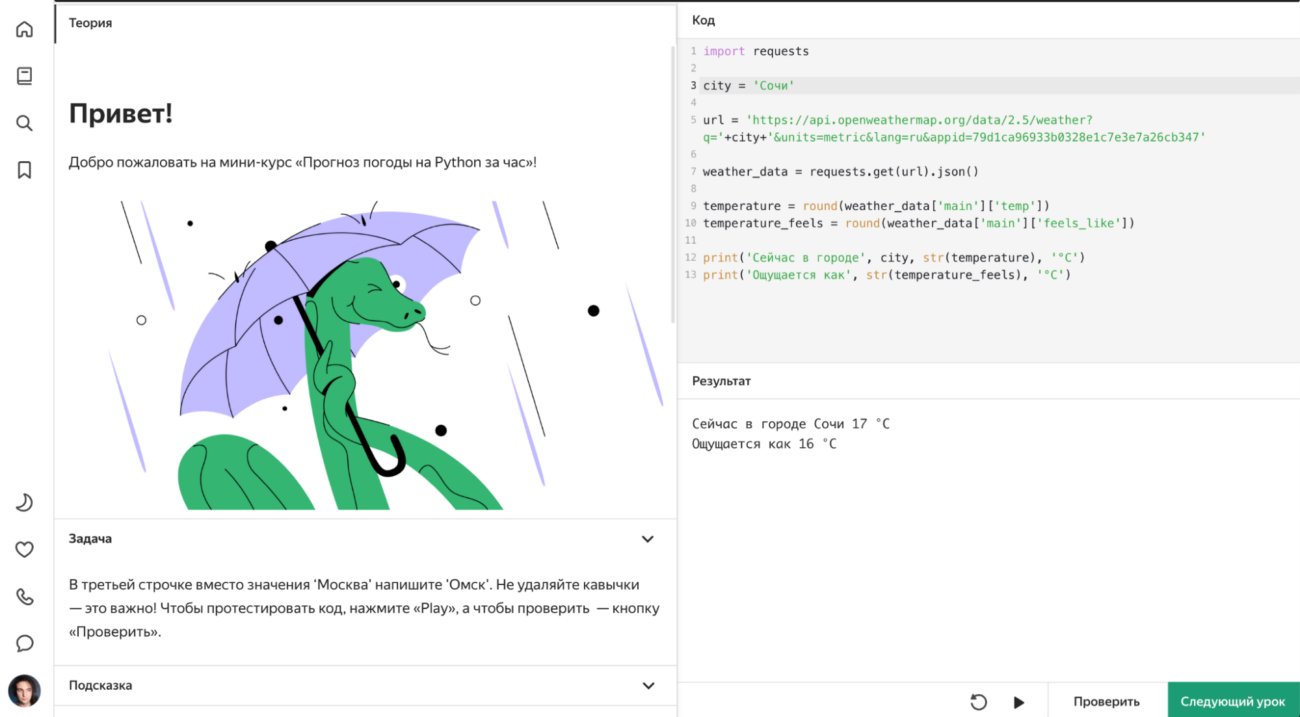Reset the code with the restart icon
Image resolution: width=1300 pixels, height=717 pixels.
[980, 702]
